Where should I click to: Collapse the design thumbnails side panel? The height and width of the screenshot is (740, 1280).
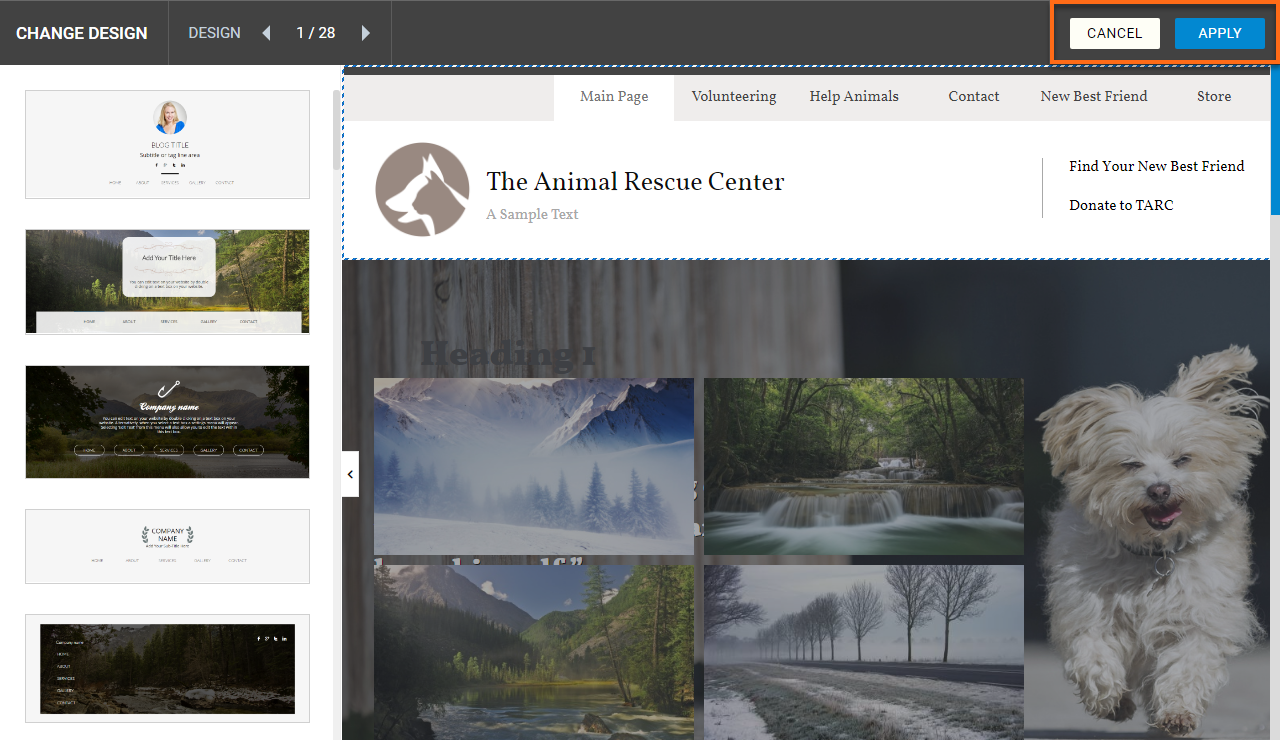coord(350,475)
